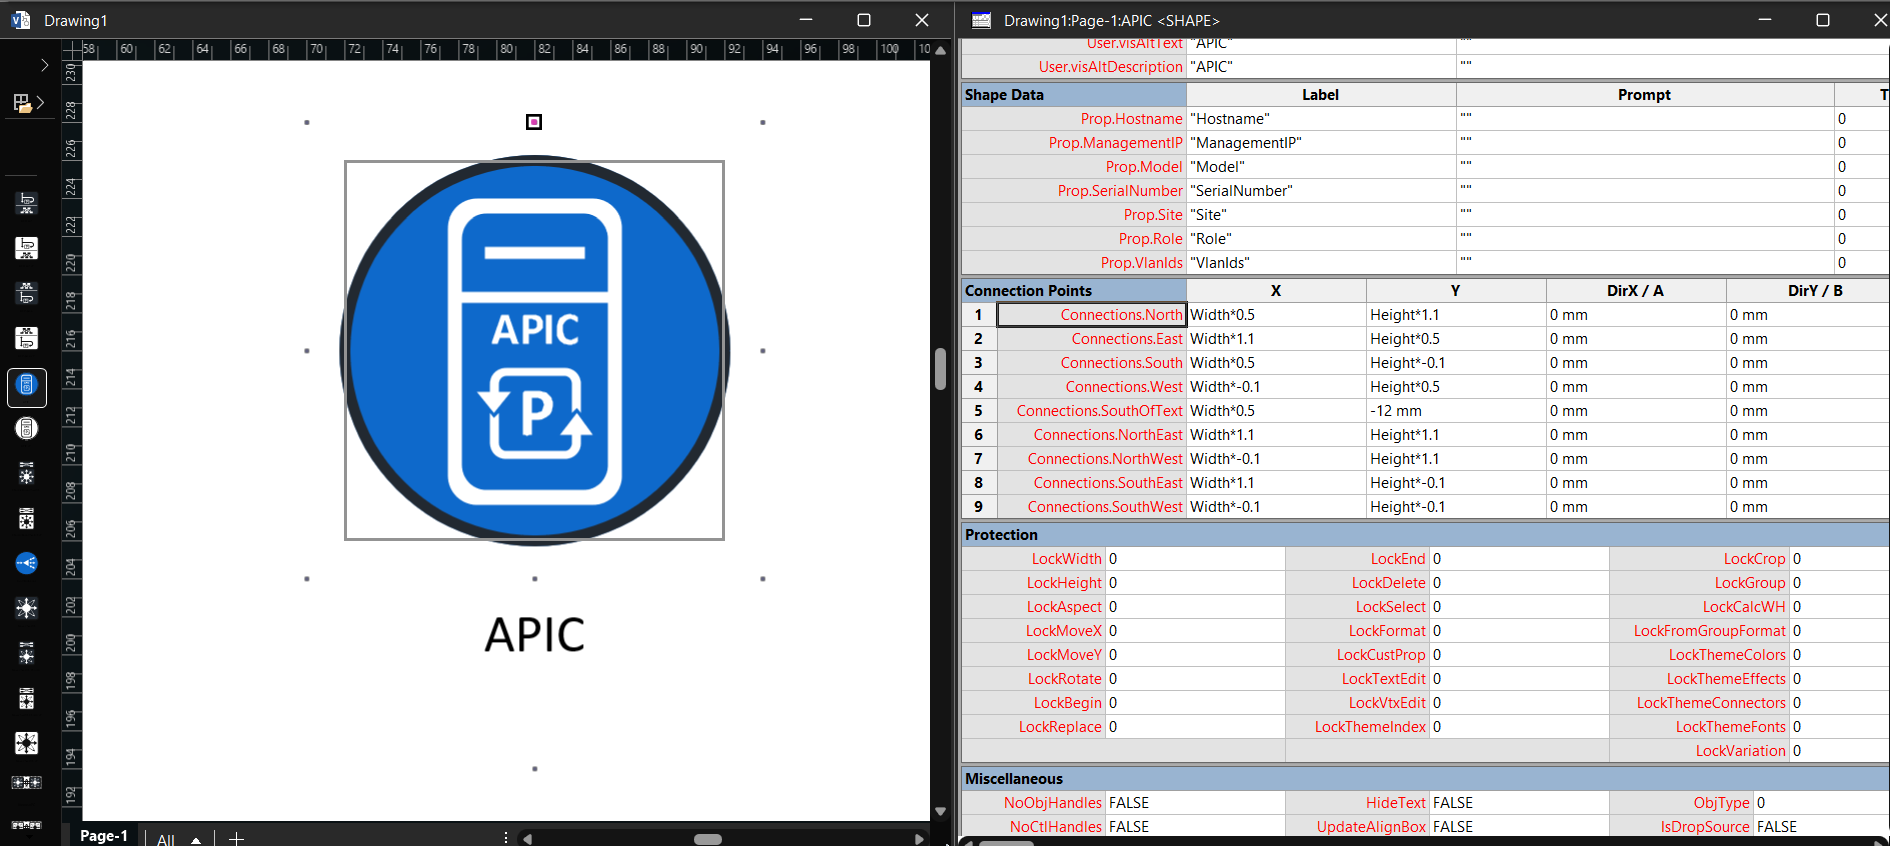Viewport: 1890px width, 846px height.
Task: Open the stencils list icon in Shapes pane
Action: [27, 102]
